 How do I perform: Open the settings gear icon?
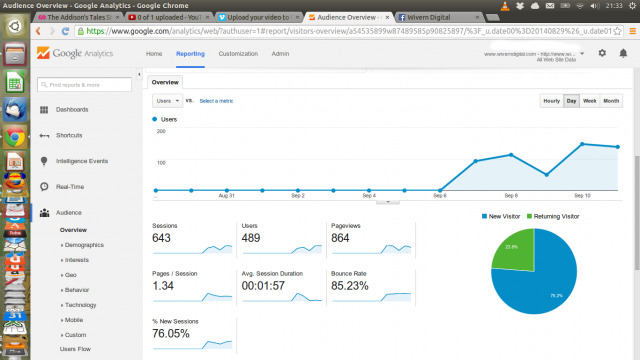[x=602, y=53]
